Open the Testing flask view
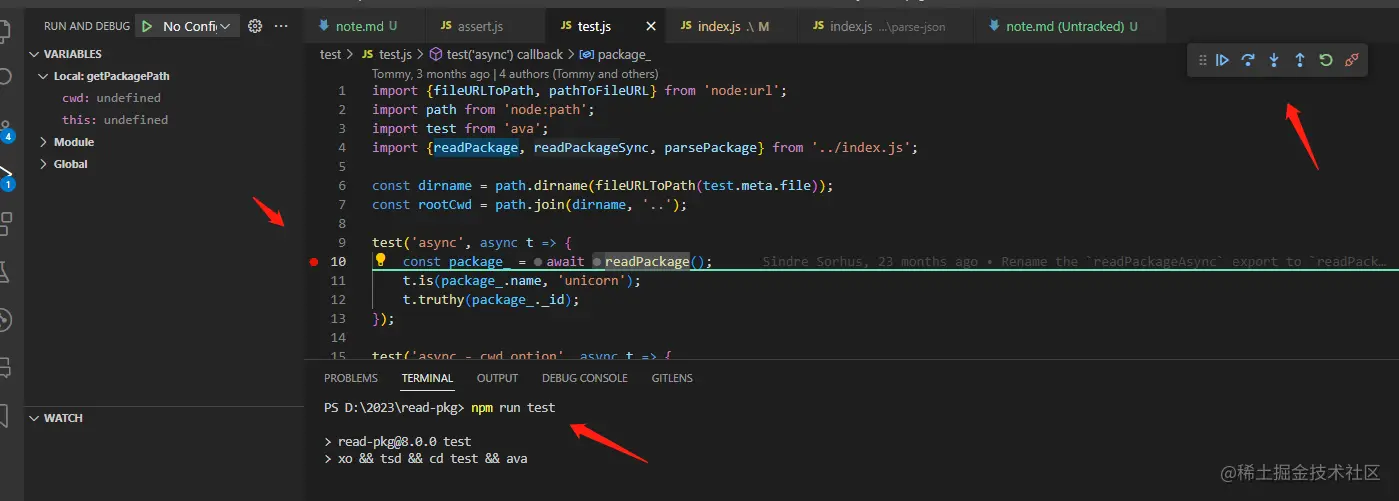This screenshot has height=501, width=1399. pyautogui.click(x=6, y=271)
